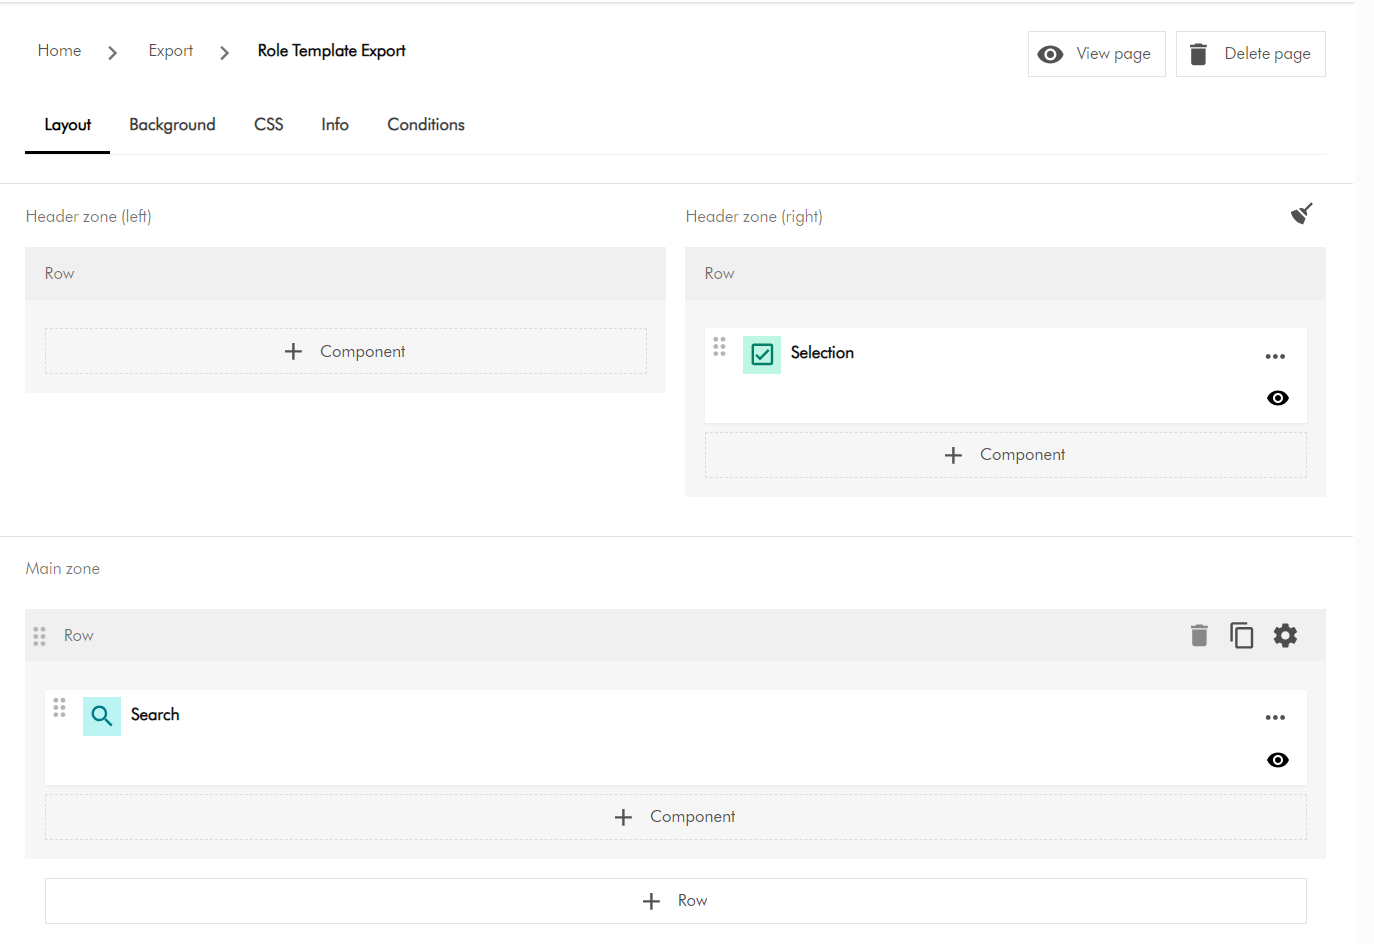Duplicate the Main zone row
1374x944 pixels.
click(1241, 636)
